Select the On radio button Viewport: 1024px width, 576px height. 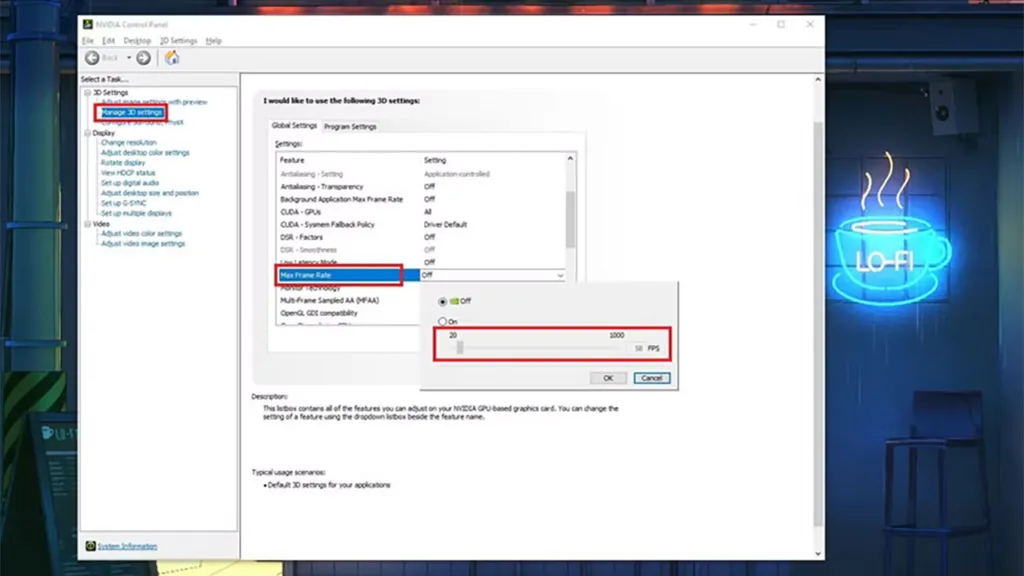point(443,321)
